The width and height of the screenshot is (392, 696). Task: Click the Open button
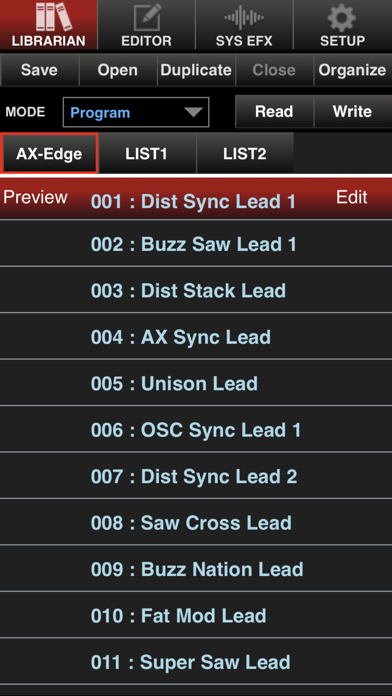click(118, 70)
